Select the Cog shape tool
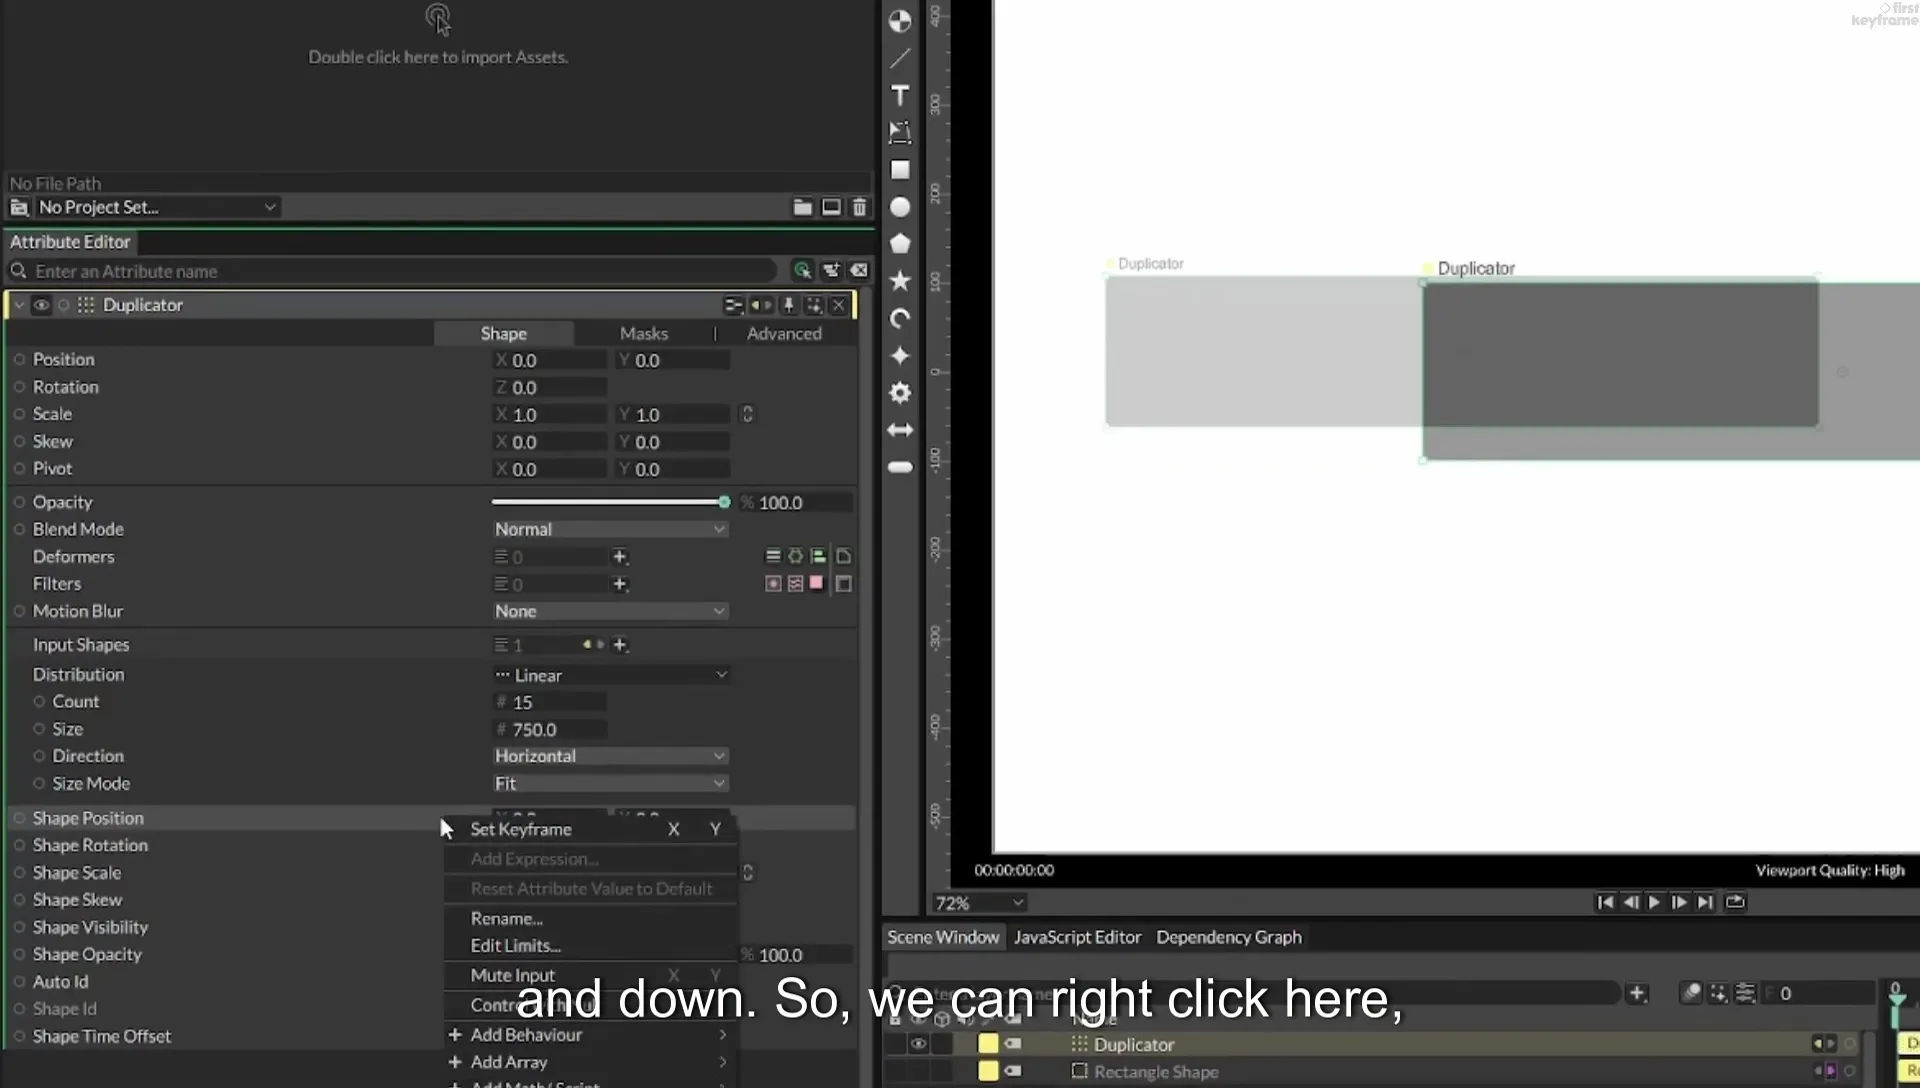This screenshot has height=1088, width=1920. click(x=900, y=393)
